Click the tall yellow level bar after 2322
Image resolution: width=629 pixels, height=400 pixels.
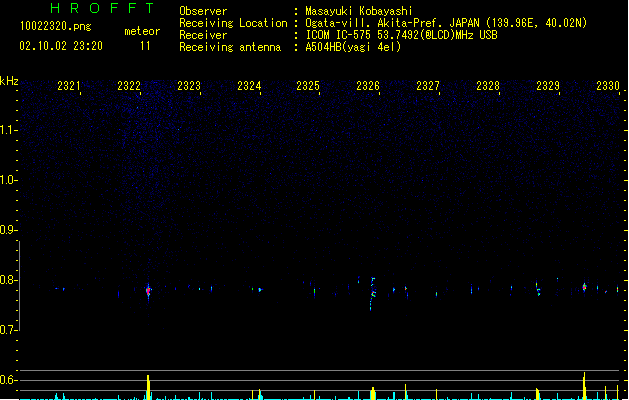148,387
